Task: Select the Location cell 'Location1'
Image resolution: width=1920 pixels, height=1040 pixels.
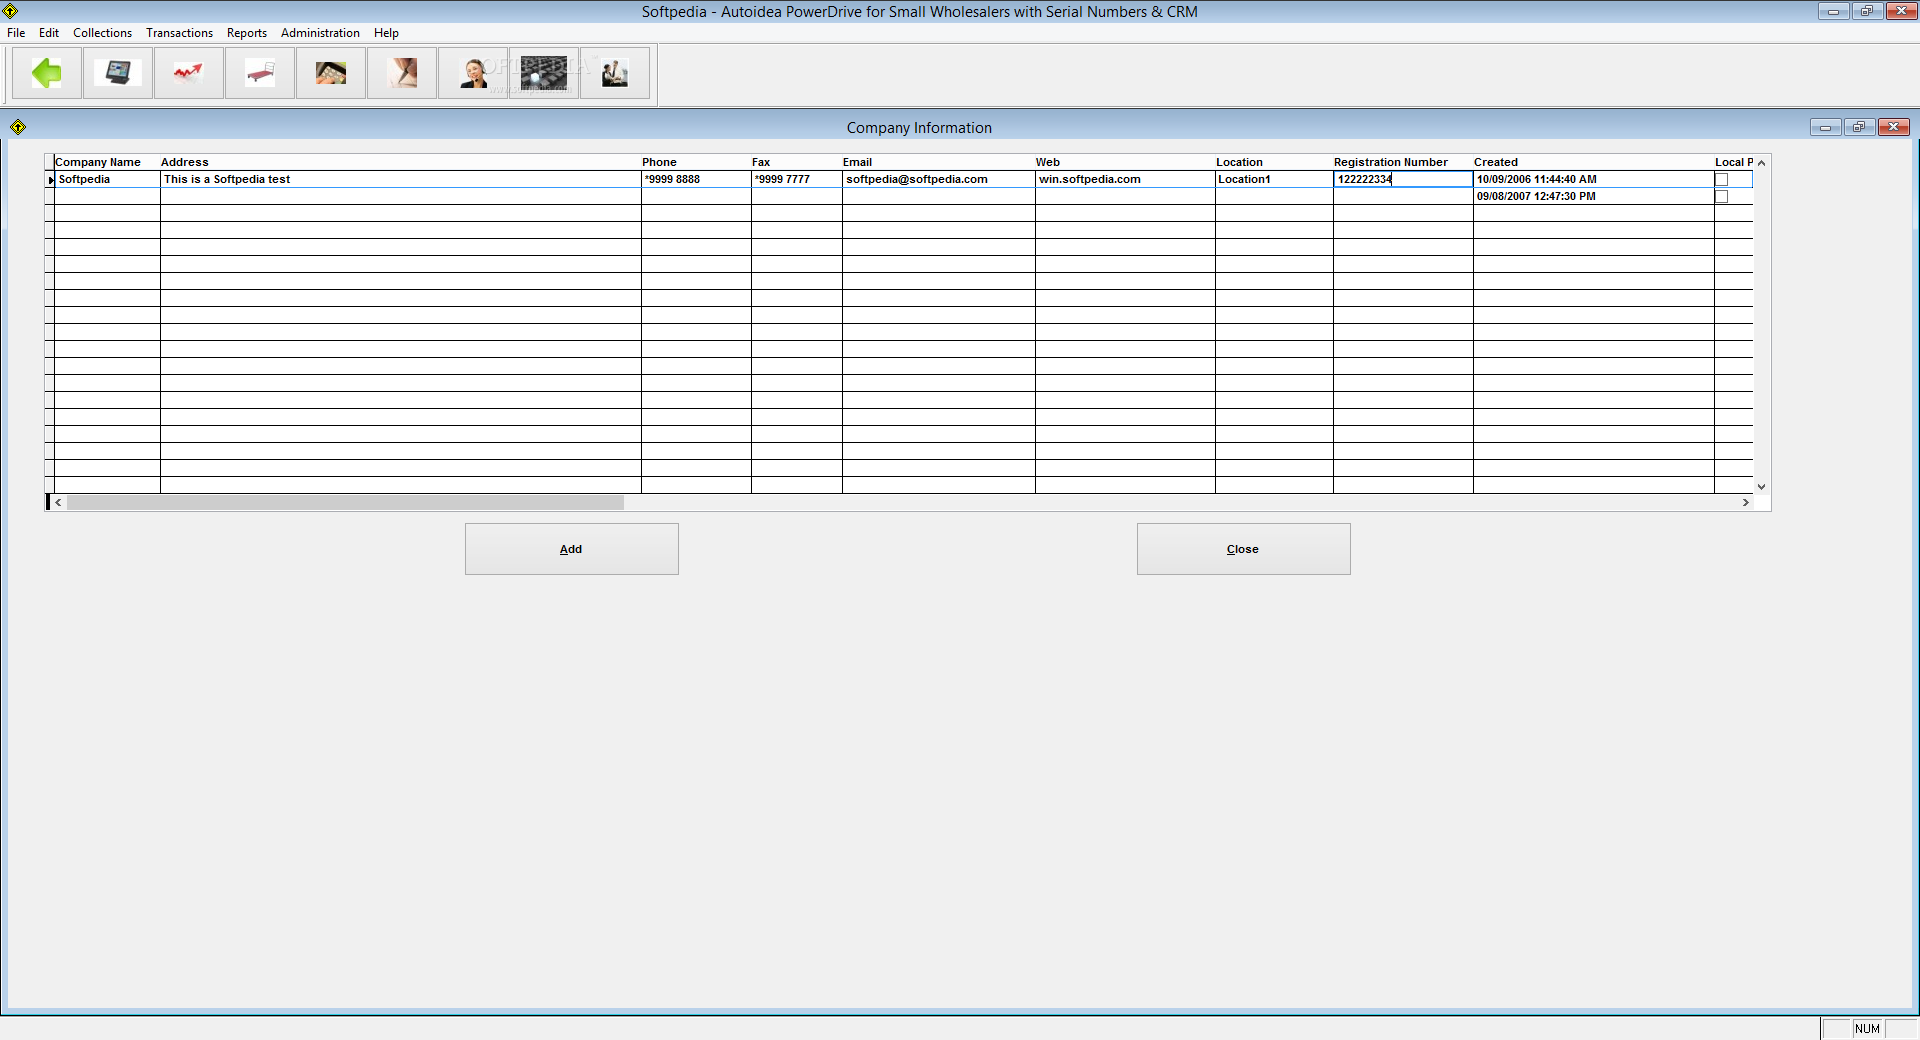Action: (1274, 180)
